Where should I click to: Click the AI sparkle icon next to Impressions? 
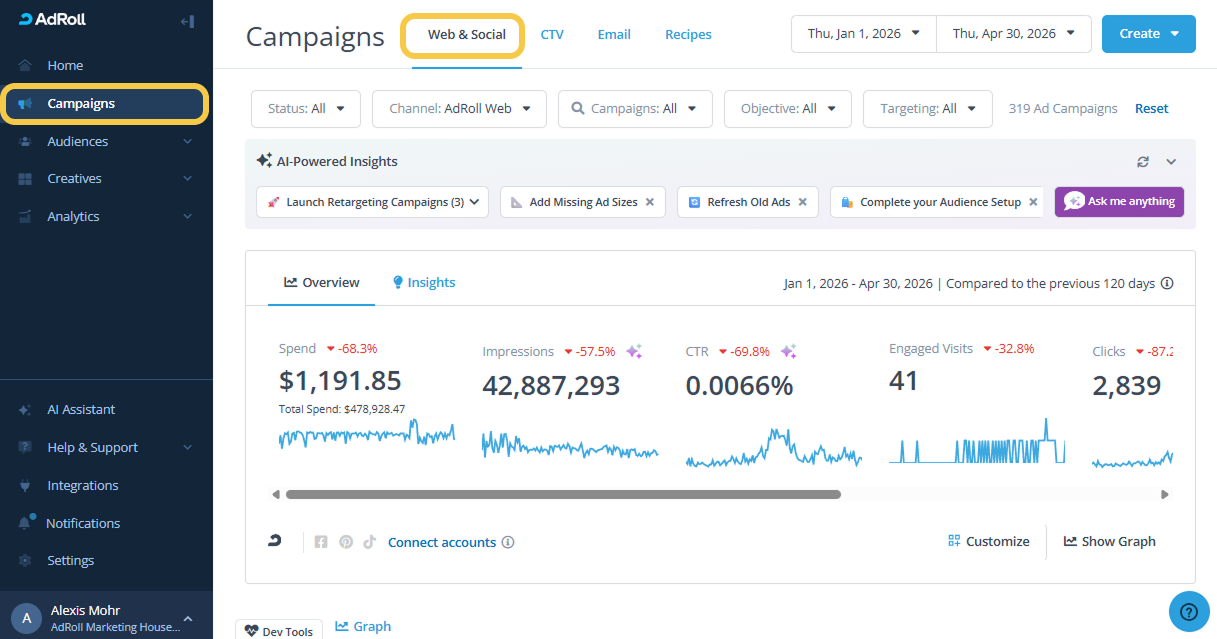pyautogui.click(x=634, y=351)
